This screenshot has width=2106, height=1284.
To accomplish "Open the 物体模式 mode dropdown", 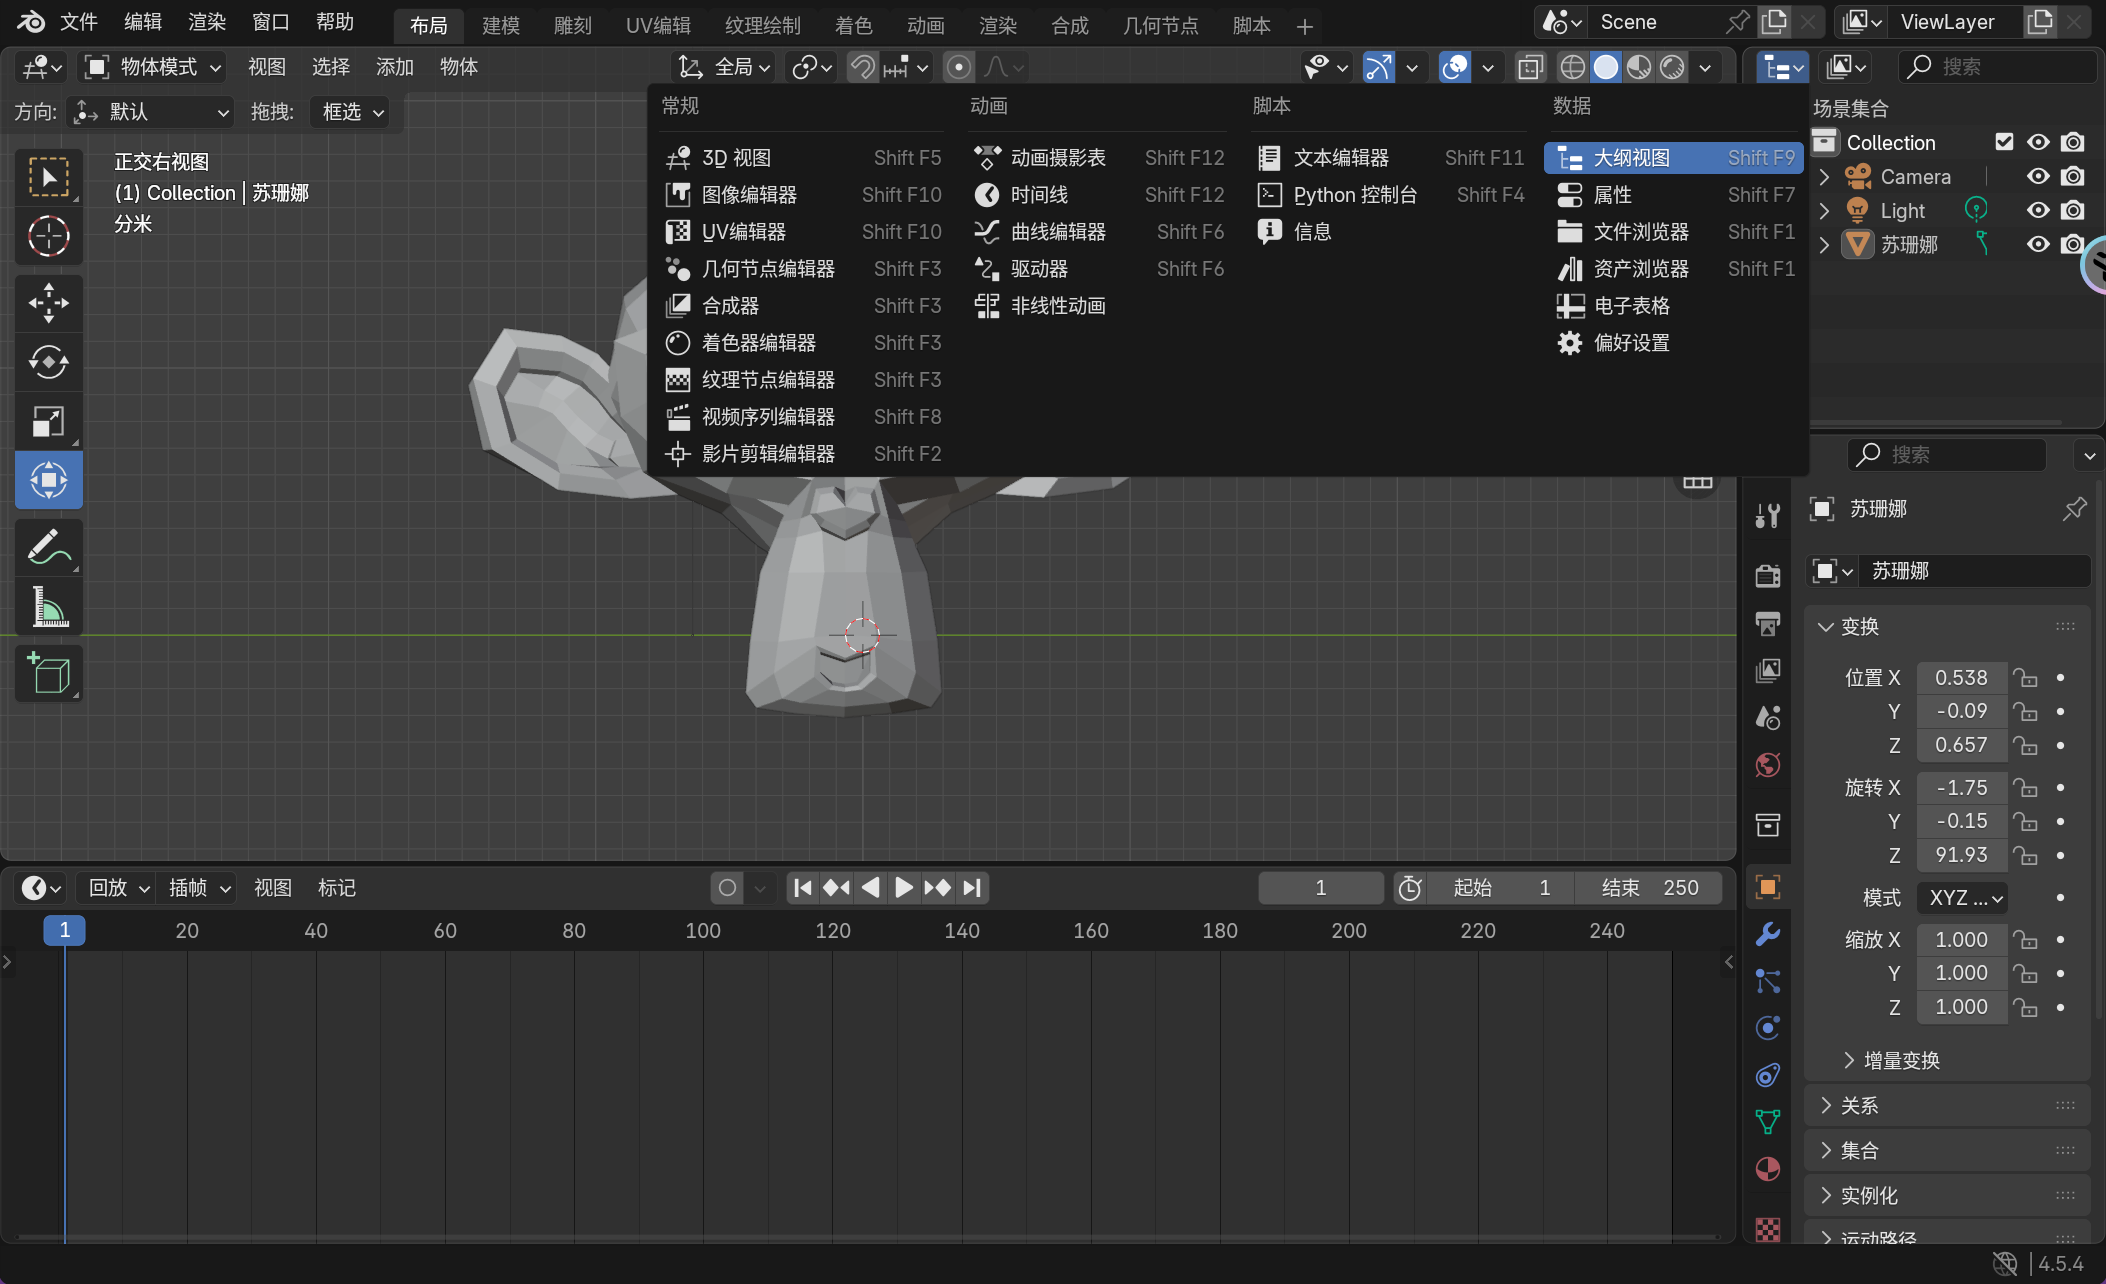I will coord(153,67).
